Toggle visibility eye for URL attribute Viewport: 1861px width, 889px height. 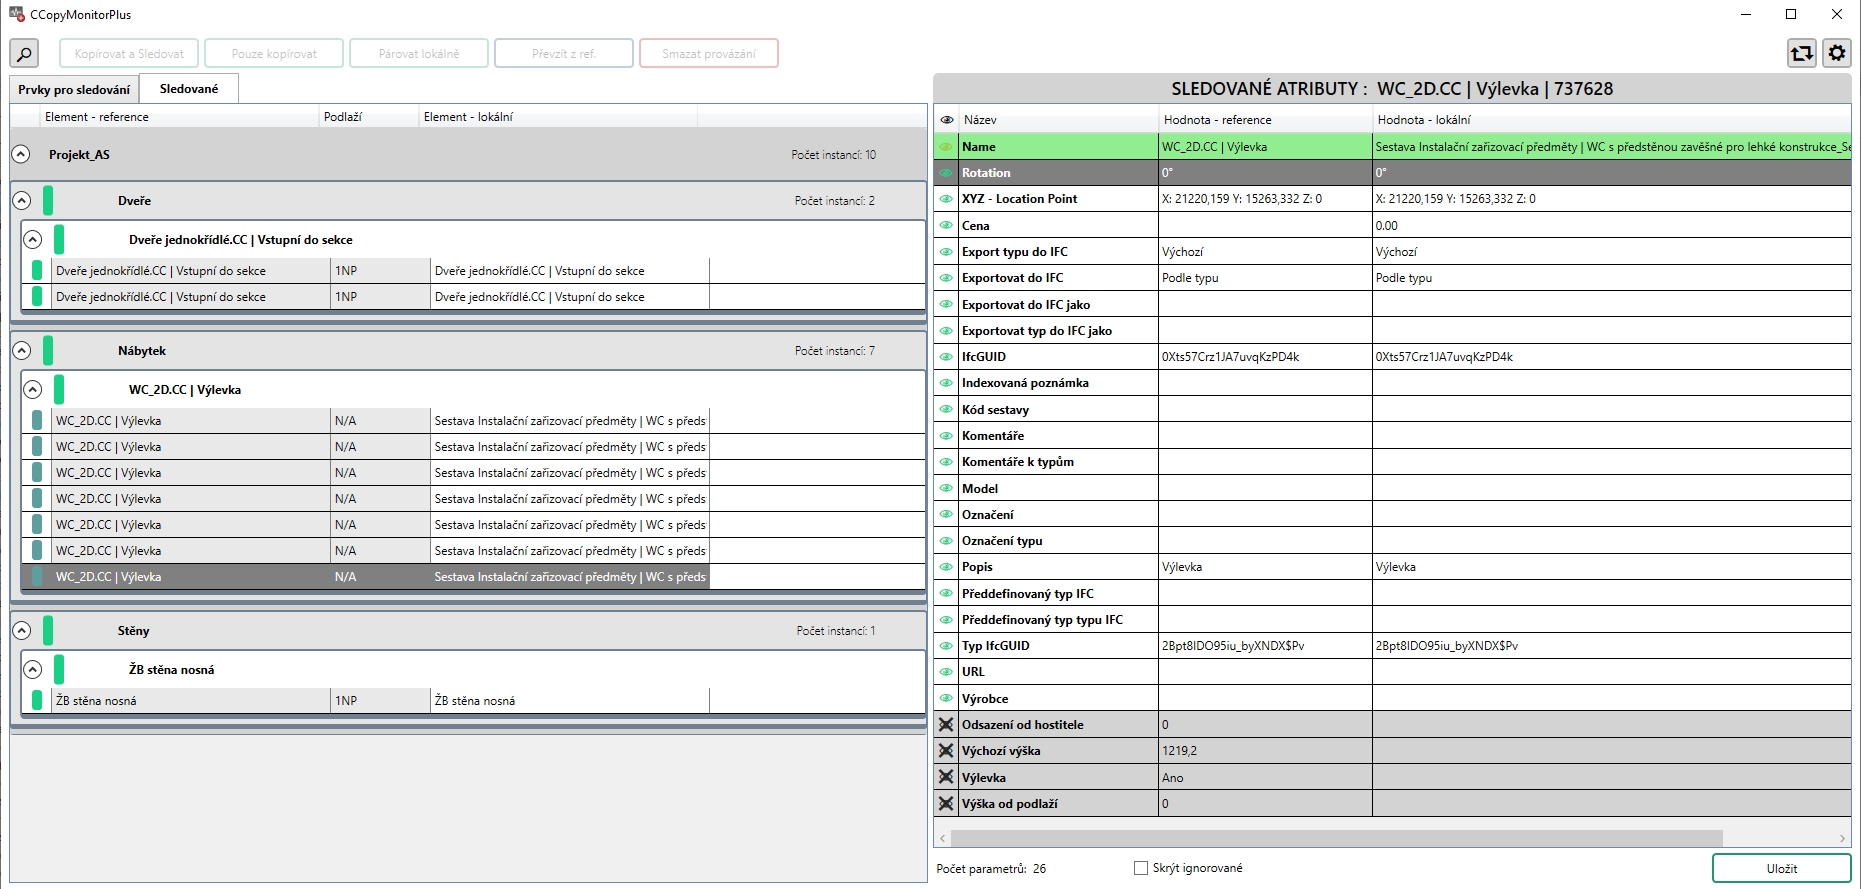946,671
